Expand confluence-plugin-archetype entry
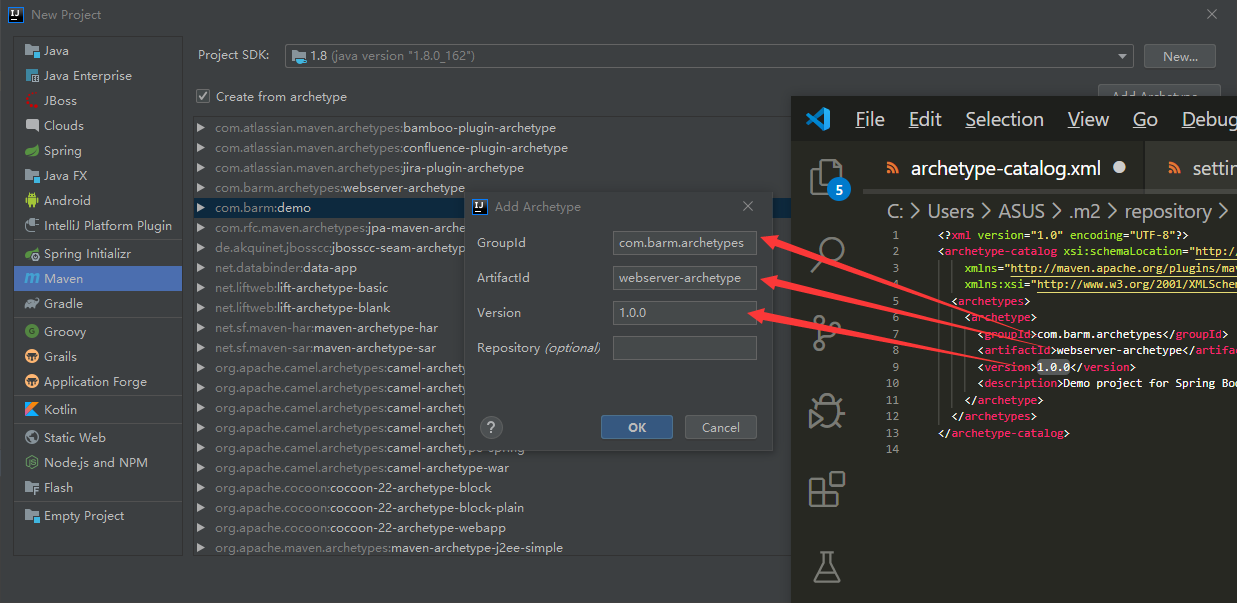The image size is (1237, 603). pyautogui.click(x=201, y=148)
